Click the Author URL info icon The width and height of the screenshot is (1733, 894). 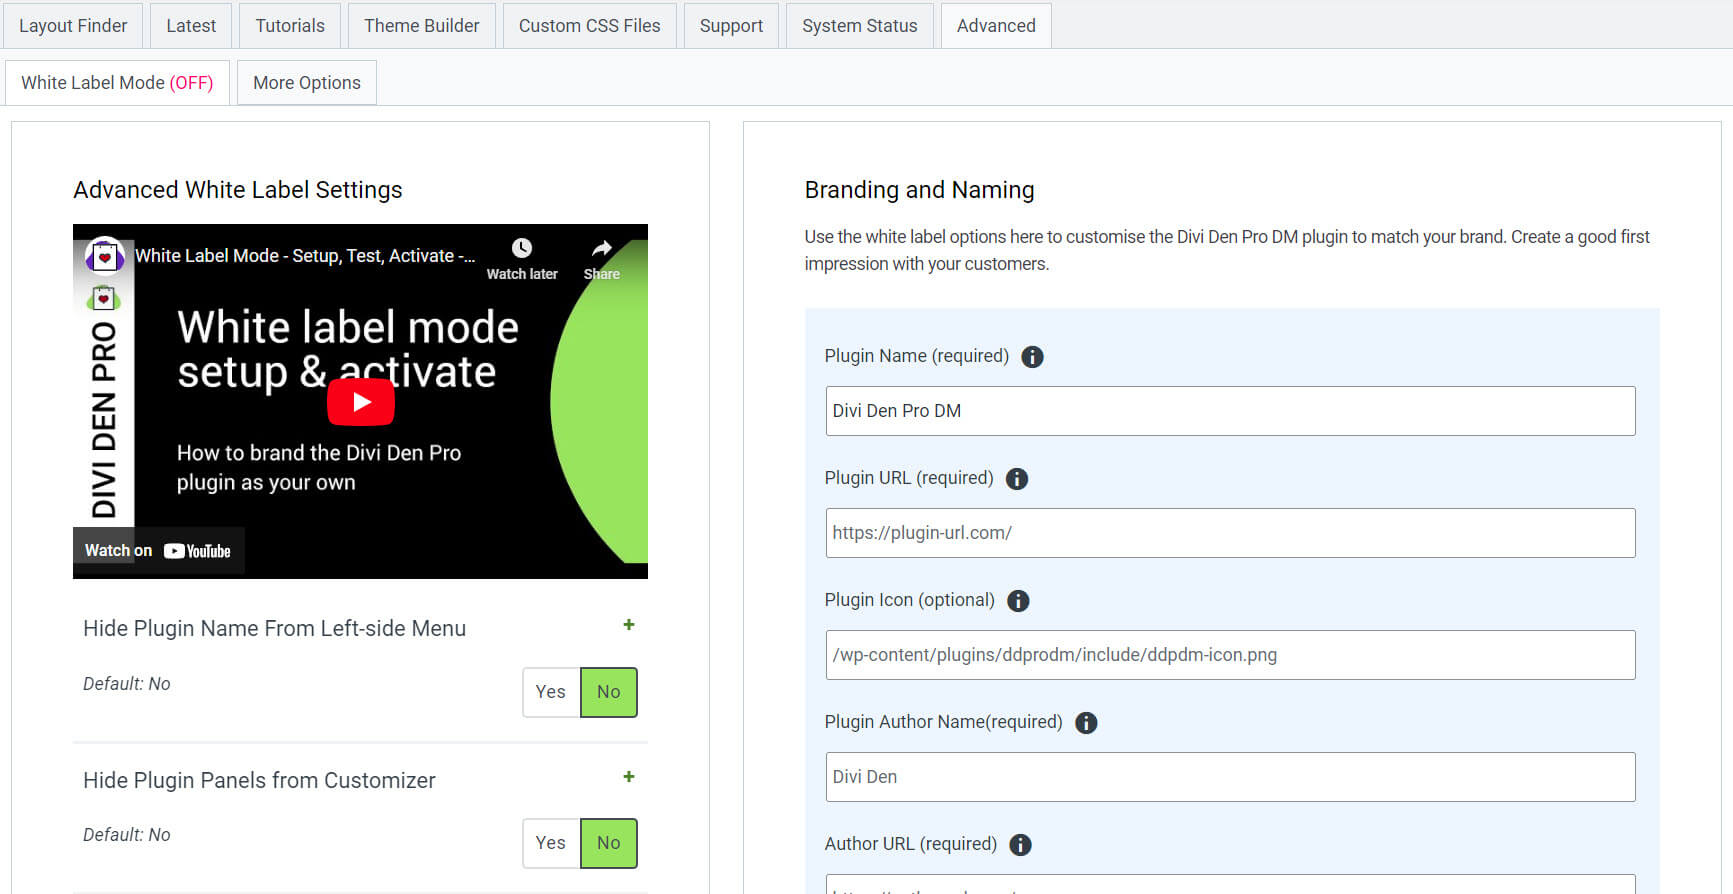click(1020, 845)
